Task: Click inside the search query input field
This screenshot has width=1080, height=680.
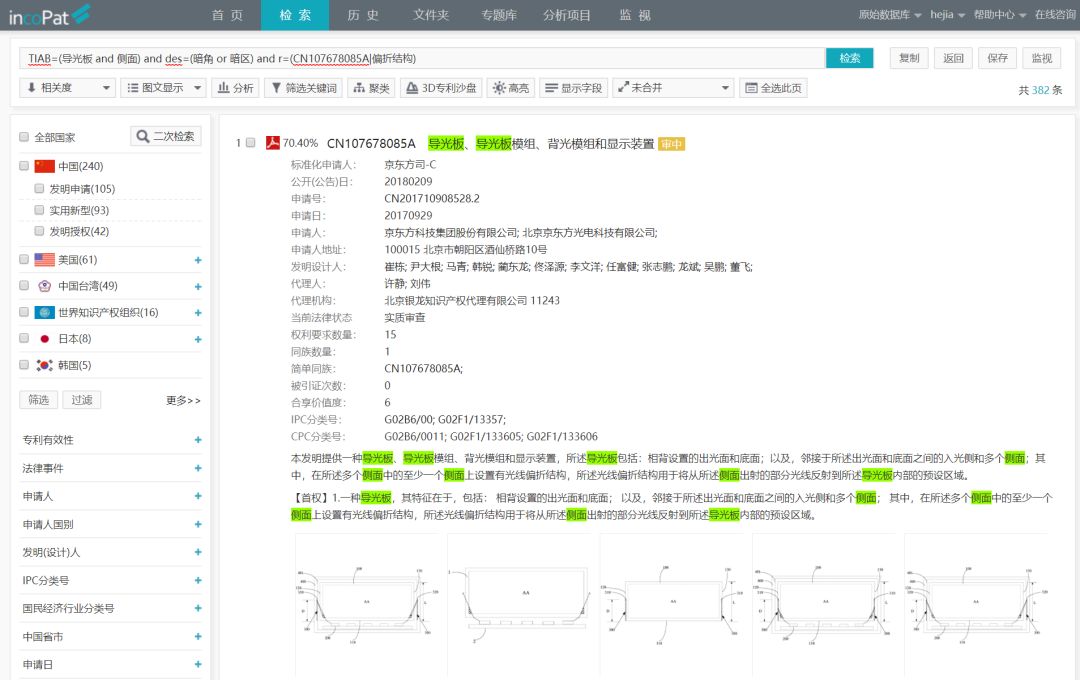Action: 400,59
